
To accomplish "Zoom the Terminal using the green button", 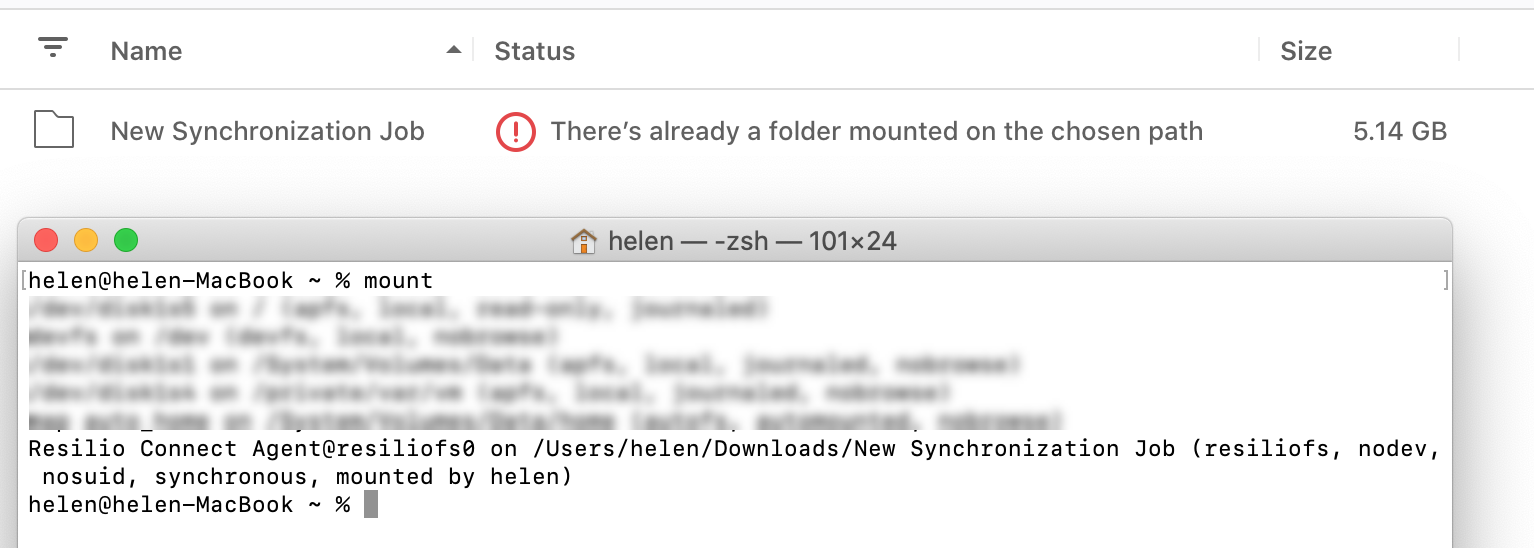I will click(125, 240).
